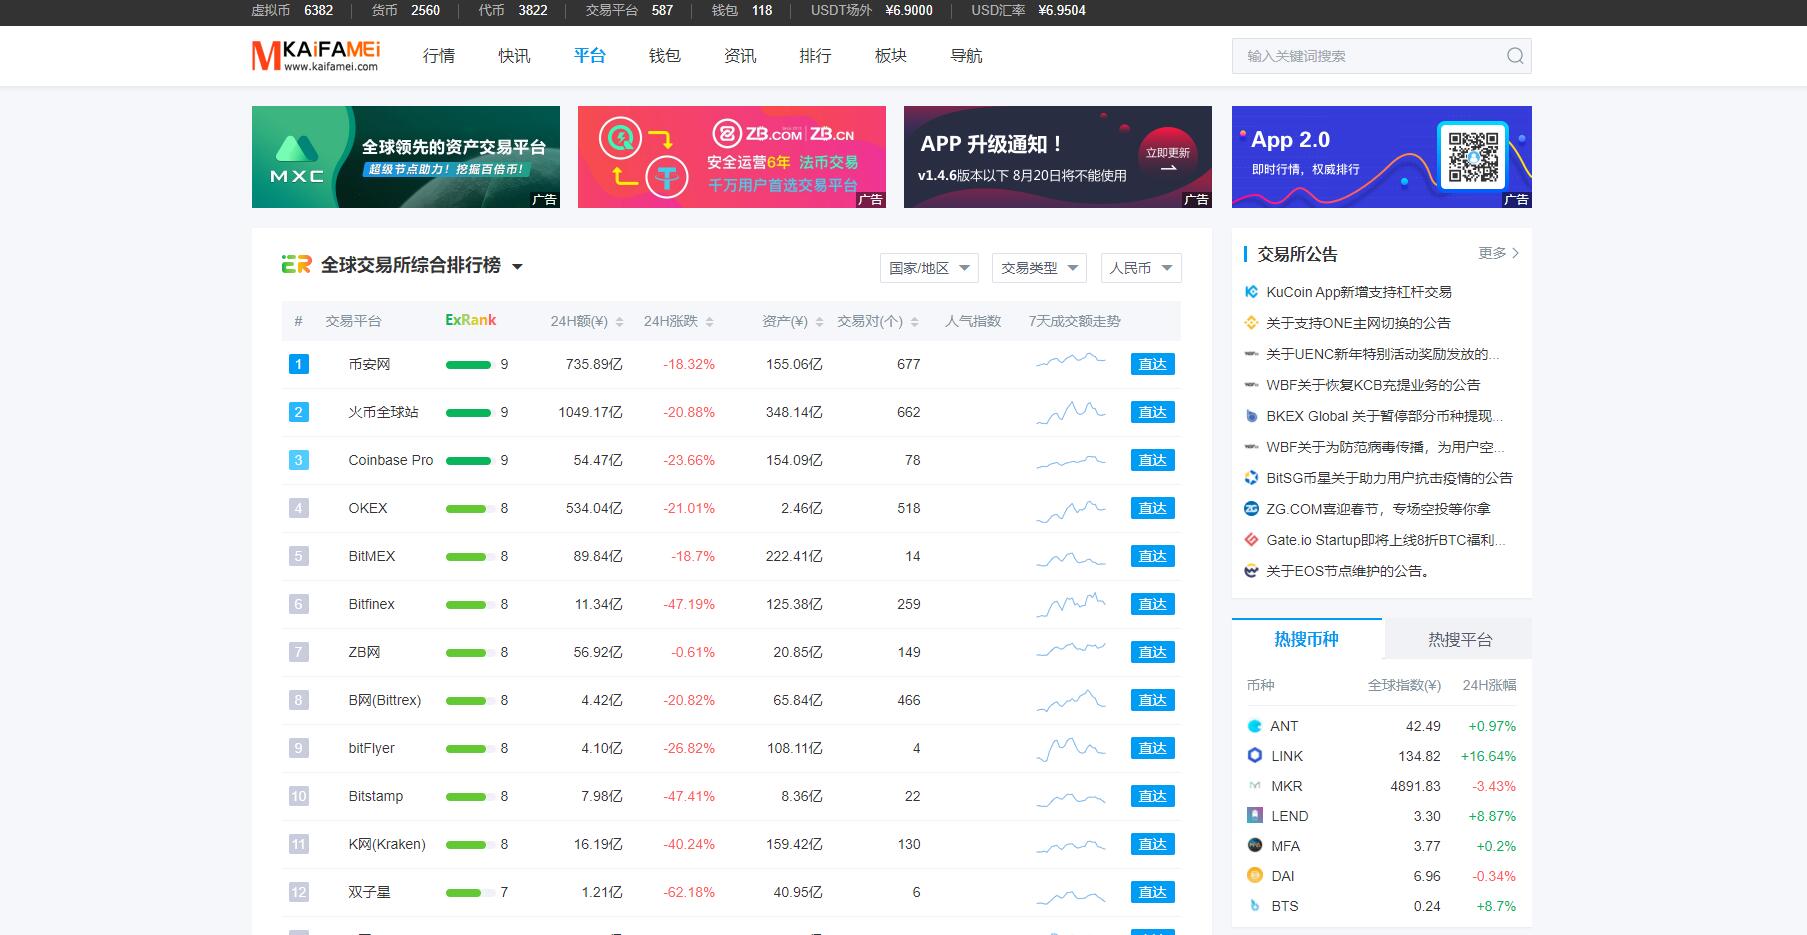1807x935 pixels.
Task: Click the ANT coin icon
Action: 1255,726
